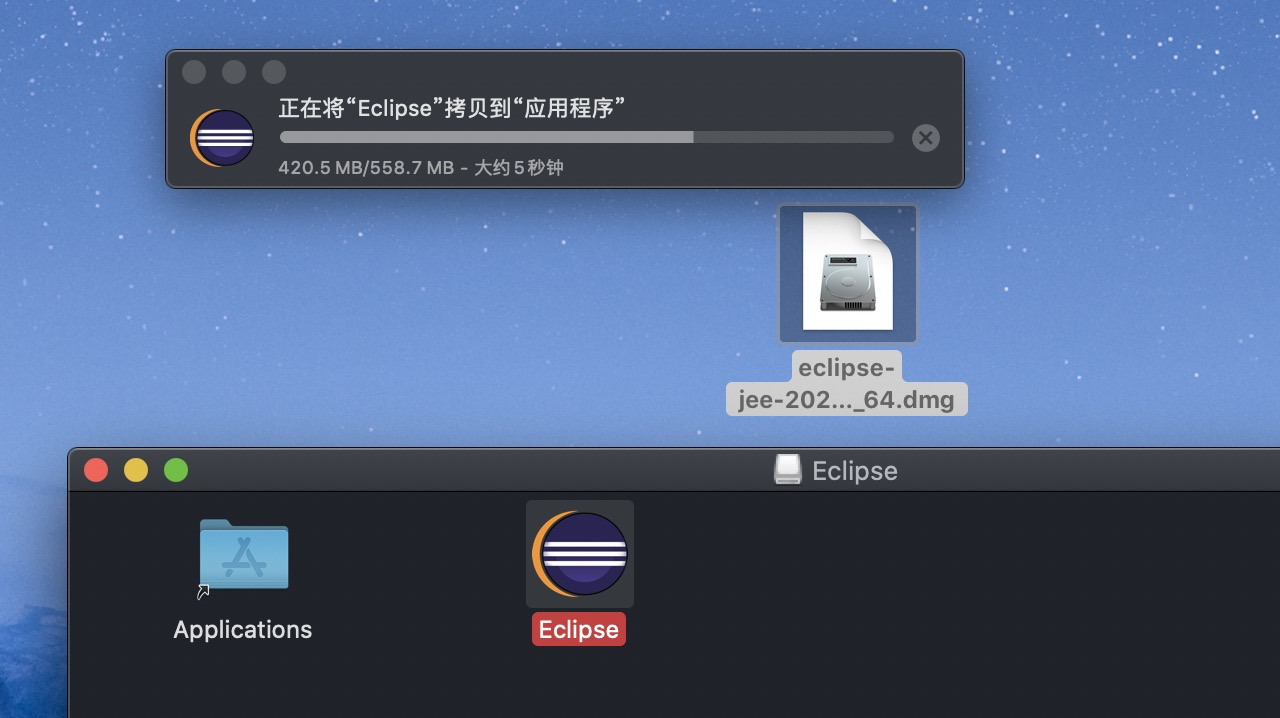Viewport: 1280px width, 718px height.
Task: Click the Applications folder label
Action: point(243,630)
